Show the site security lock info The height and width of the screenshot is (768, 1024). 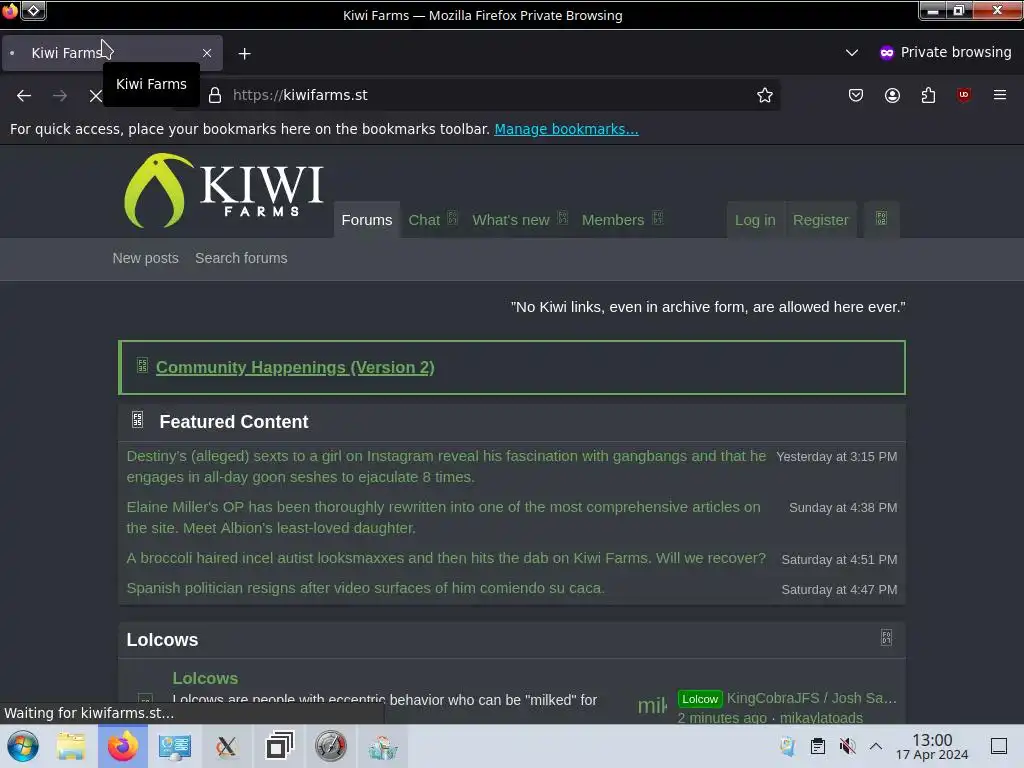[215, 95]
